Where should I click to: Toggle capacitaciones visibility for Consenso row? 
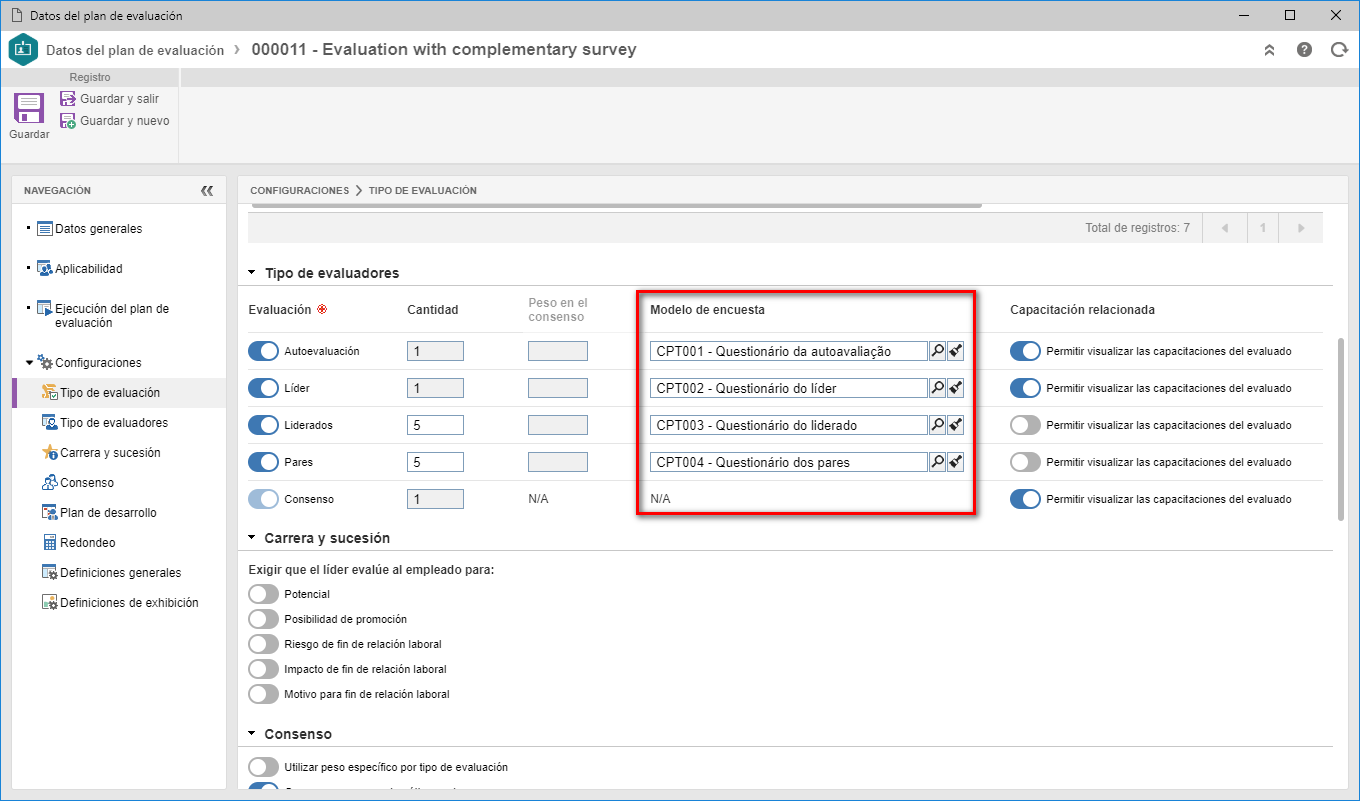1025,499
